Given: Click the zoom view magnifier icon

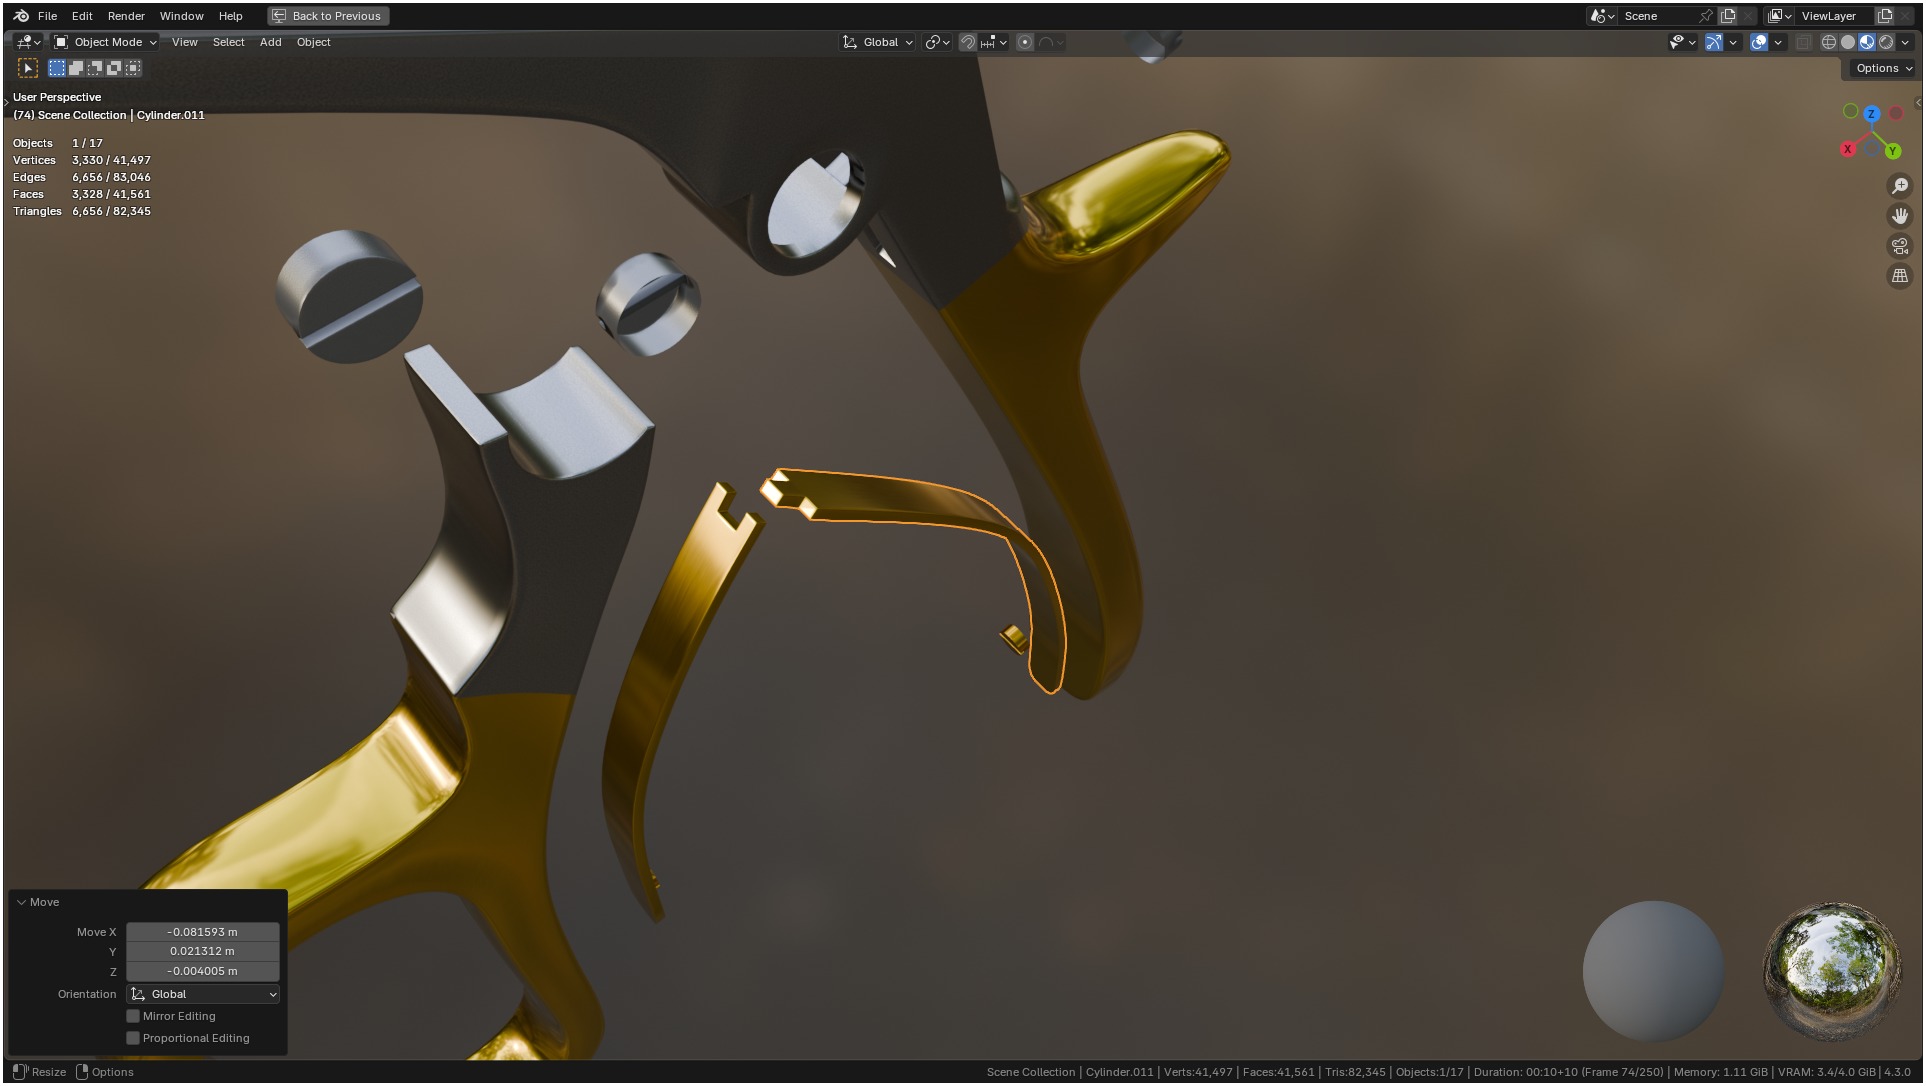Looking at the screenshot, I should coord(1899,186).
